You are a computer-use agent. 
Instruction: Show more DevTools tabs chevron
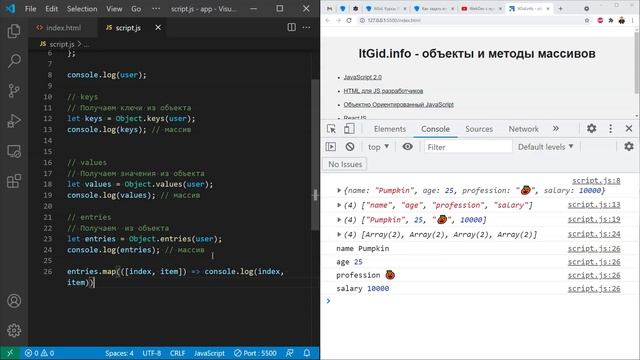(x=556, y=129)
